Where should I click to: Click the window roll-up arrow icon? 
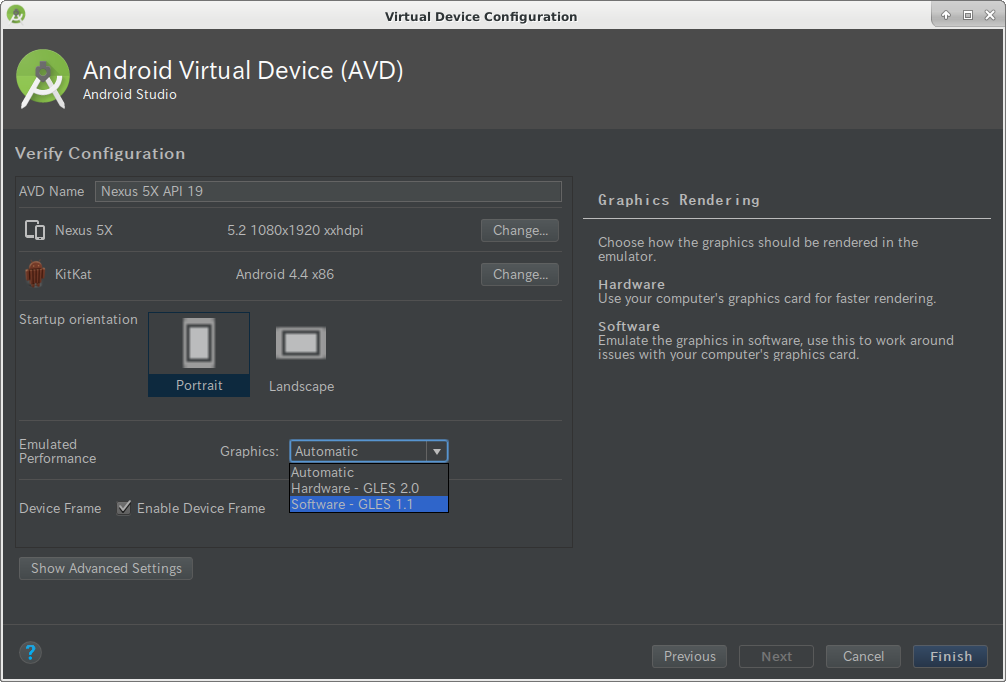(946, 15)
